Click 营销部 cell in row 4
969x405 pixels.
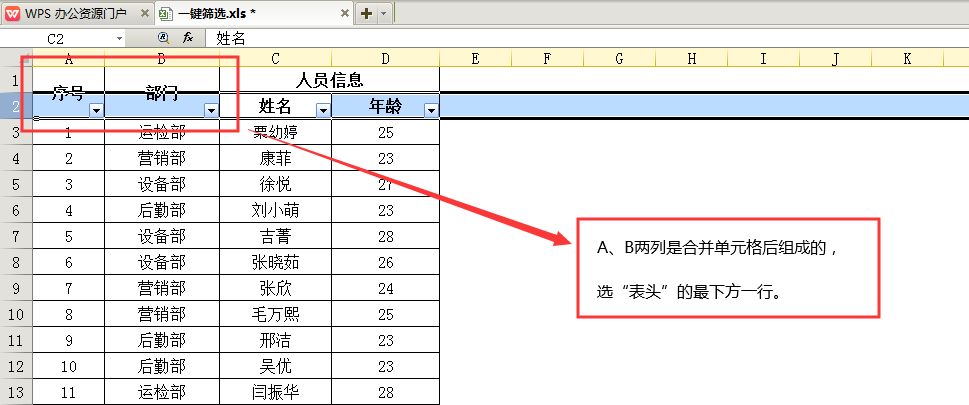tap(162, 158)
